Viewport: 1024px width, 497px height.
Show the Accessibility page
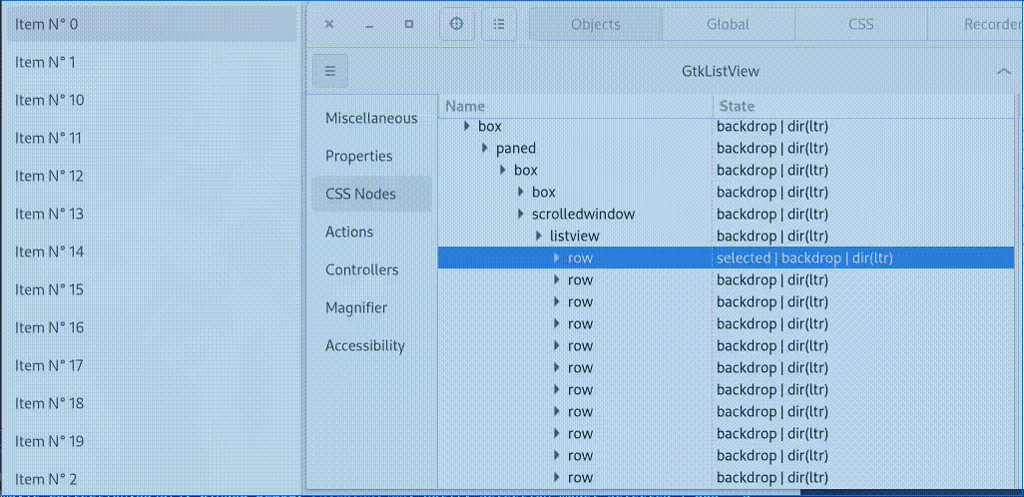365,346
